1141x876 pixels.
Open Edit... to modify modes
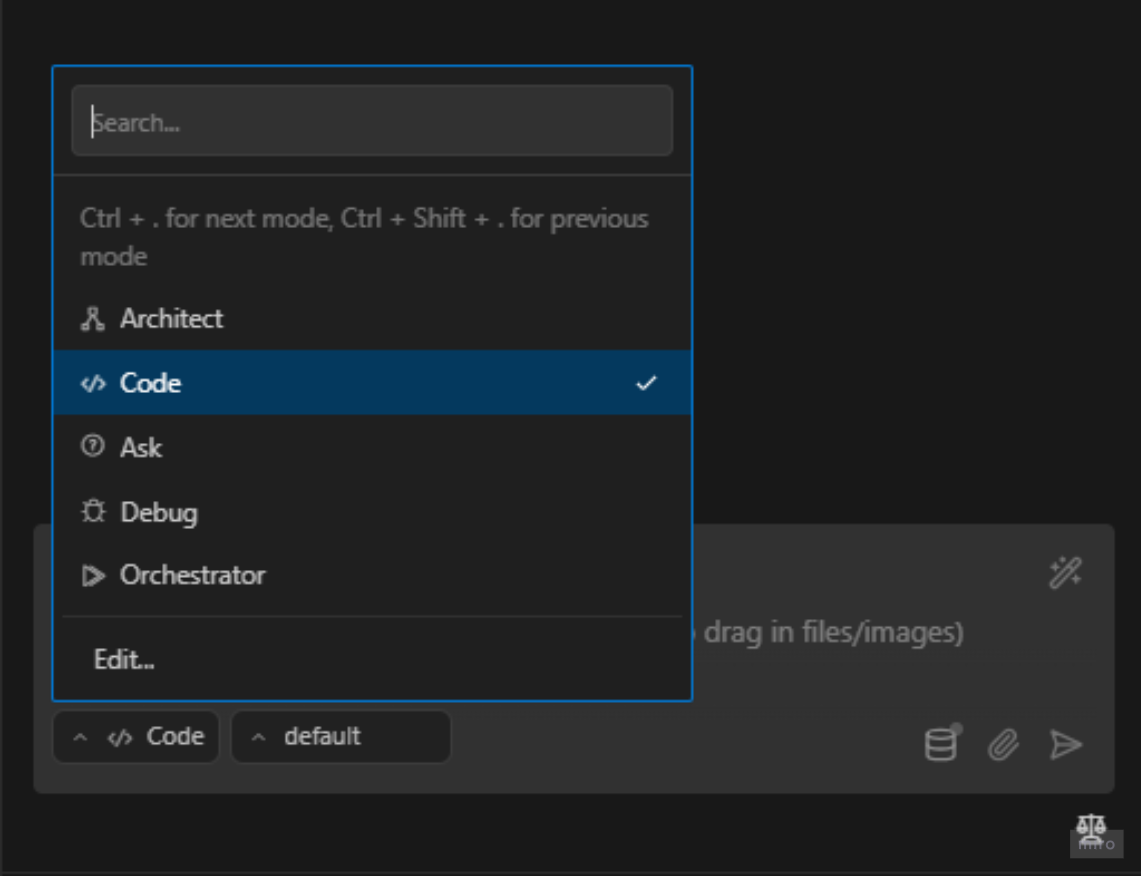[x=124, y=660]
